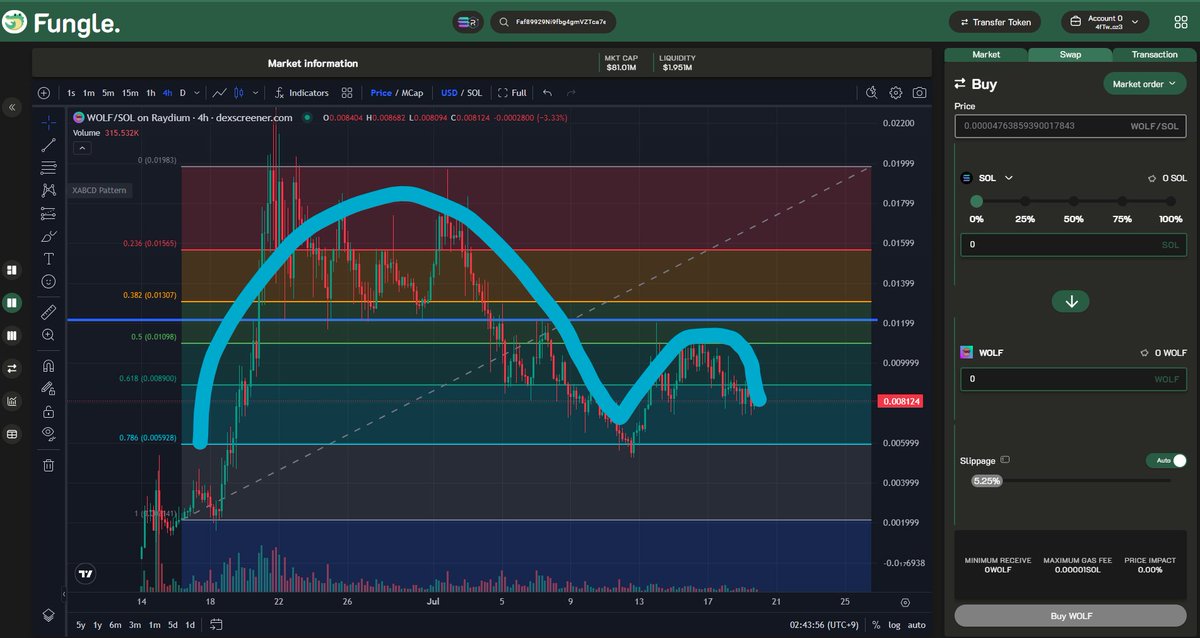Adjust the slippage slider at 5.25%
The image size is (1200, 638).
tap(987, 480)
